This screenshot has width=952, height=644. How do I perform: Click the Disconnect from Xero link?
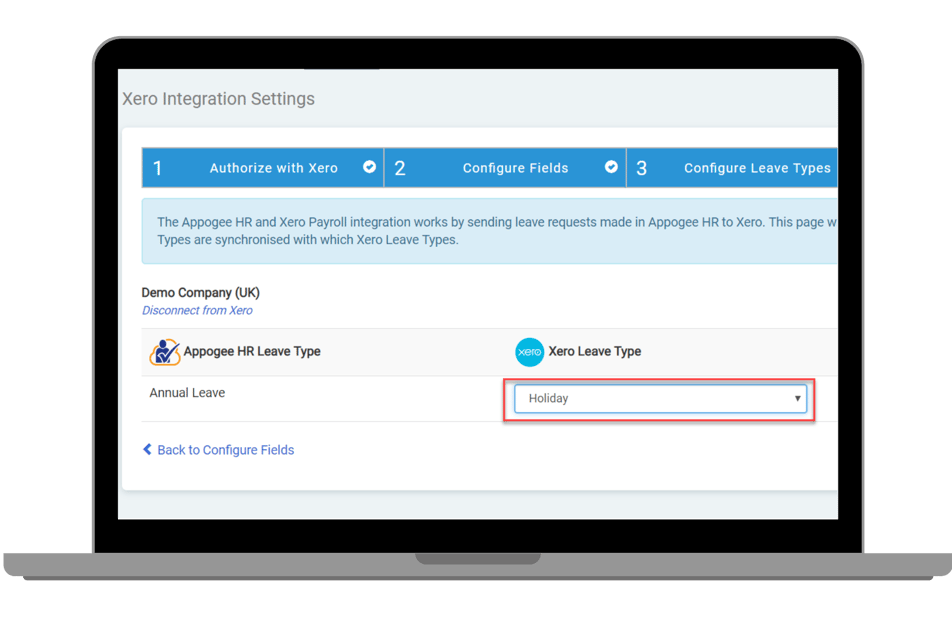pos(197,310)
